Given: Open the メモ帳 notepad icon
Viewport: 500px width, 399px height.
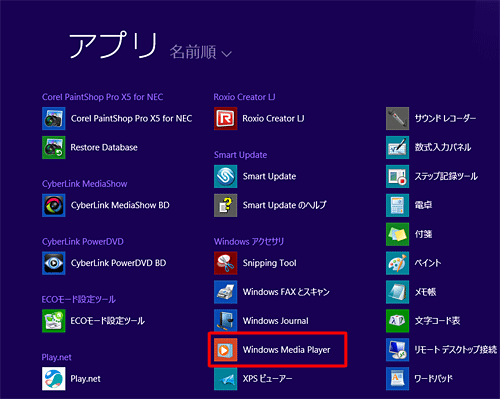Looking at the screenshot, I should [x=398, y=292].
